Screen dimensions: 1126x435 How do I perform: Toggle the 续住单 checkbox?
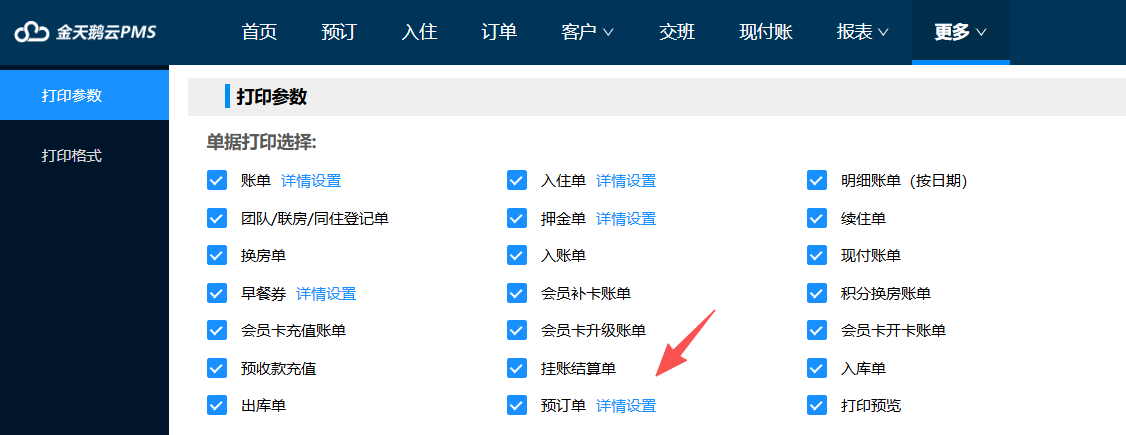pos(817,218)
